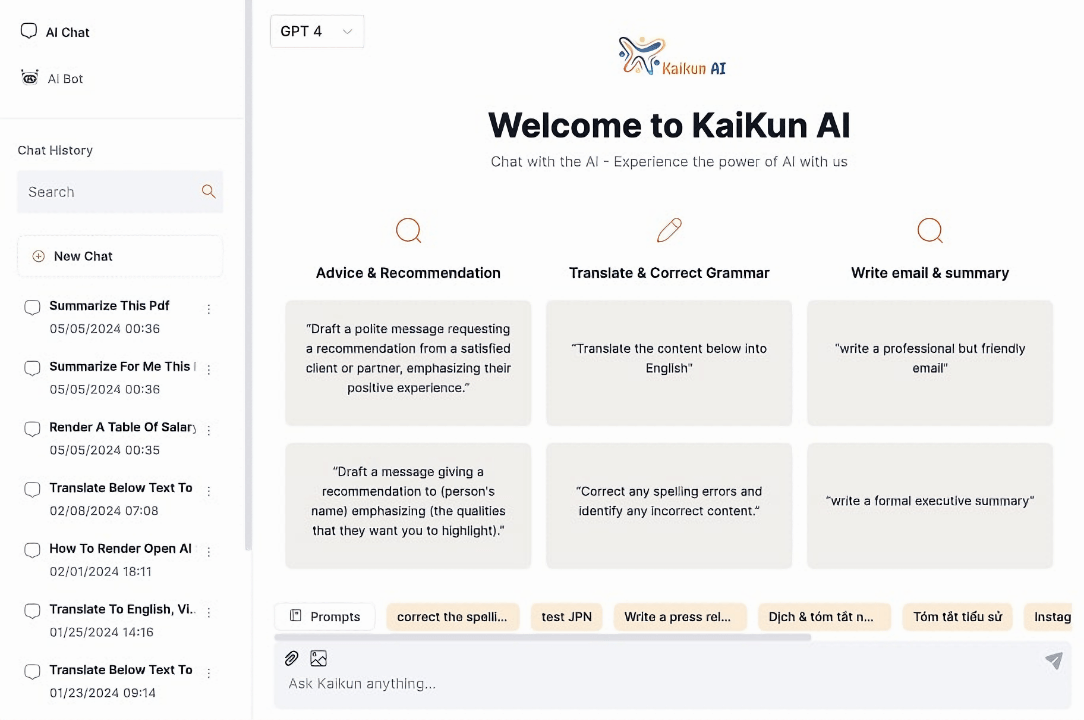The height and width of the screenshot is (720, 1084).
Task: Select the 'correct the spelli...' prompt chip
Action: [452, 616]
